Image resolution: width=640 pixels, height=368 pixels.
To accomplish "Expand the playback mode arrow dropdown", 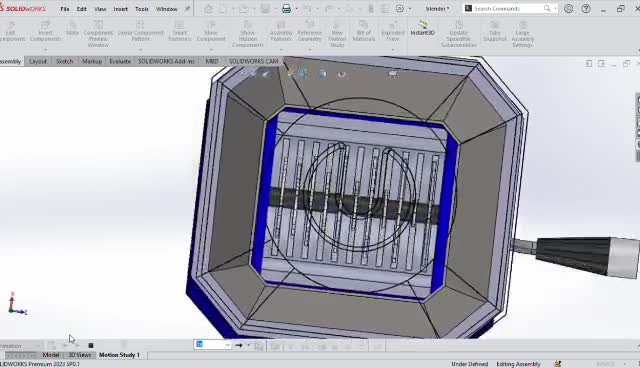I will (x=248, y=345).
